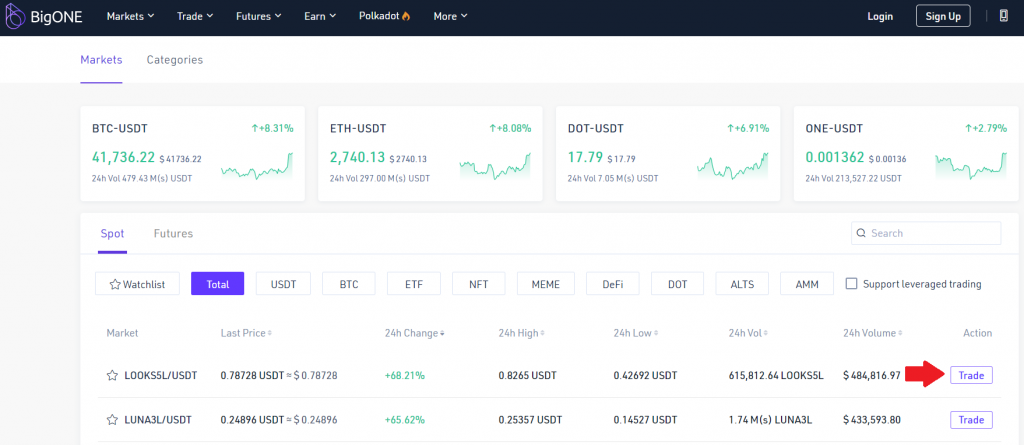Sort by 24h High arrows
1024x445 pixels.
(543, 333)
